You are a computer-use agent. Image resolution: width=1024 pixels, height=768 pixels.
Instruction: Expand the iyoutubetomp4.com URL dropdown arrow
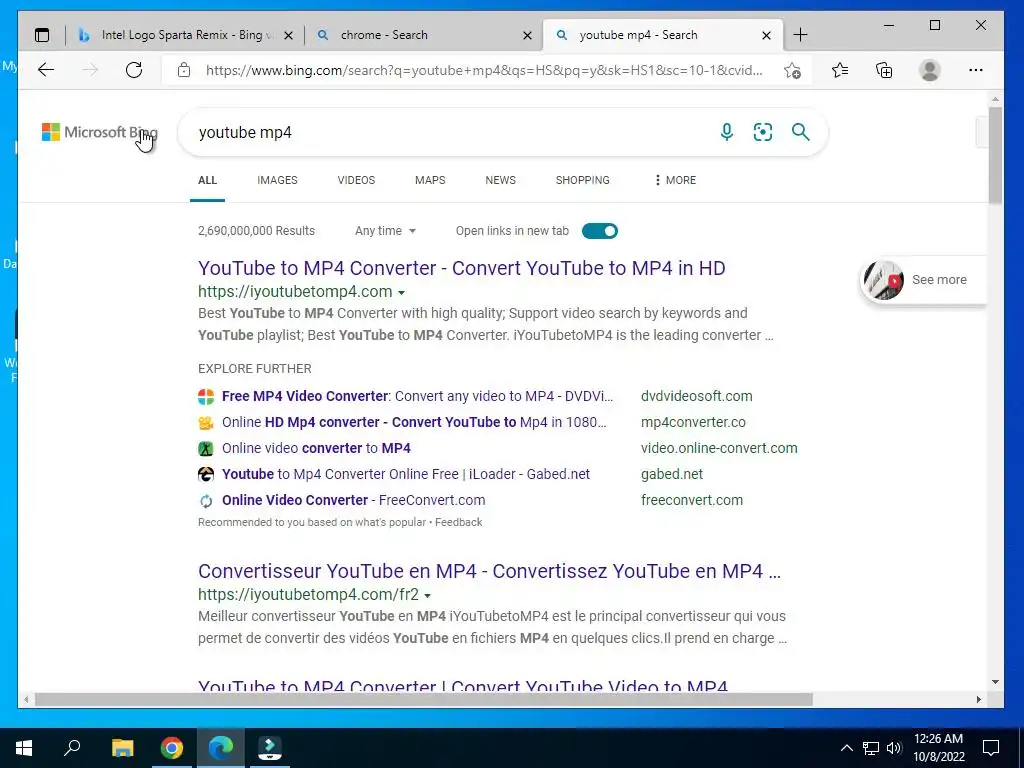coord(402,293)
